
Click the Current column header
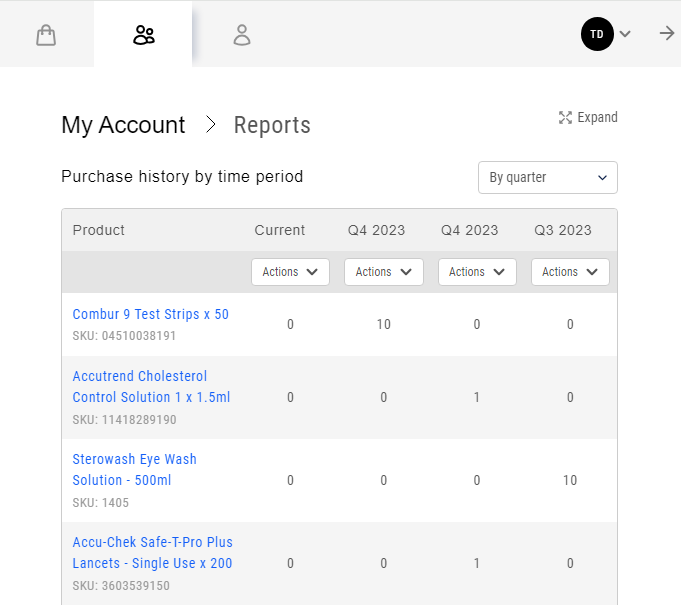pos(280,230)
